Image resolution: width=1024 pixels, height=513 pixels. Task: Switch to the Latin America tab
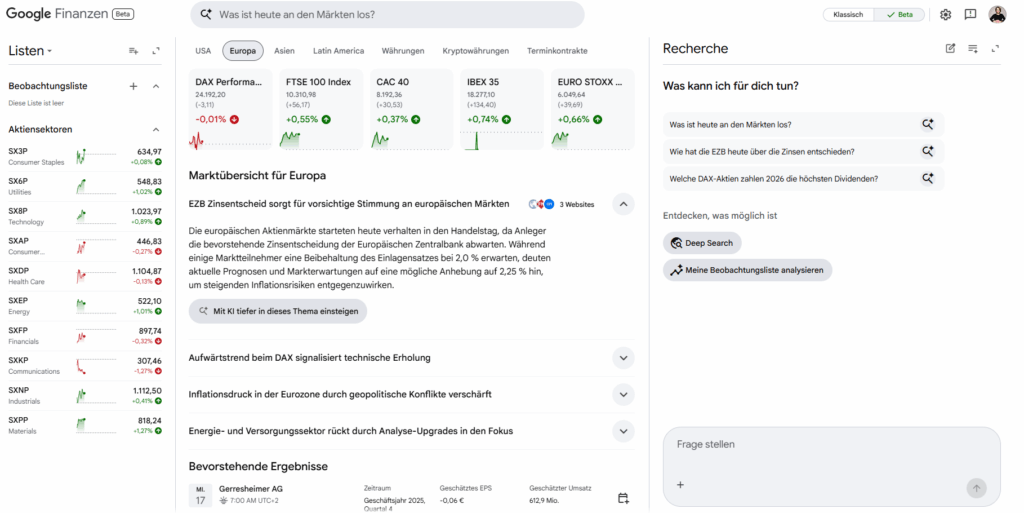338,51
